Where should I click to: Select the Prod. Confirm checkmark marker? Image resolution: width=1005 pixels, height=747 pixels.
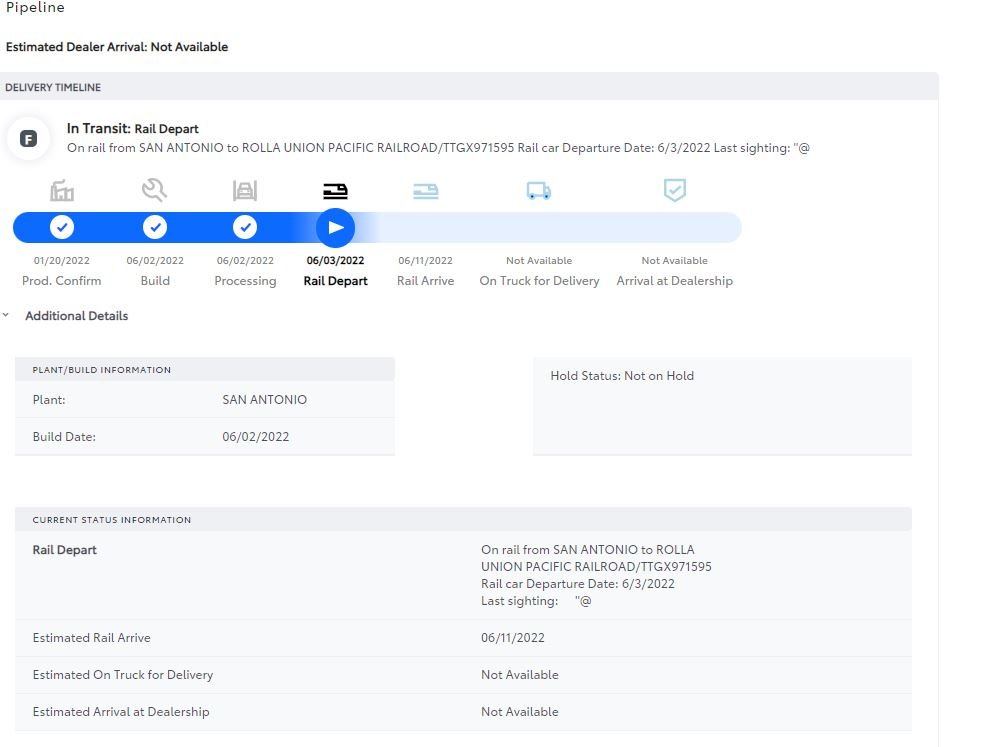tap(62, 227)
